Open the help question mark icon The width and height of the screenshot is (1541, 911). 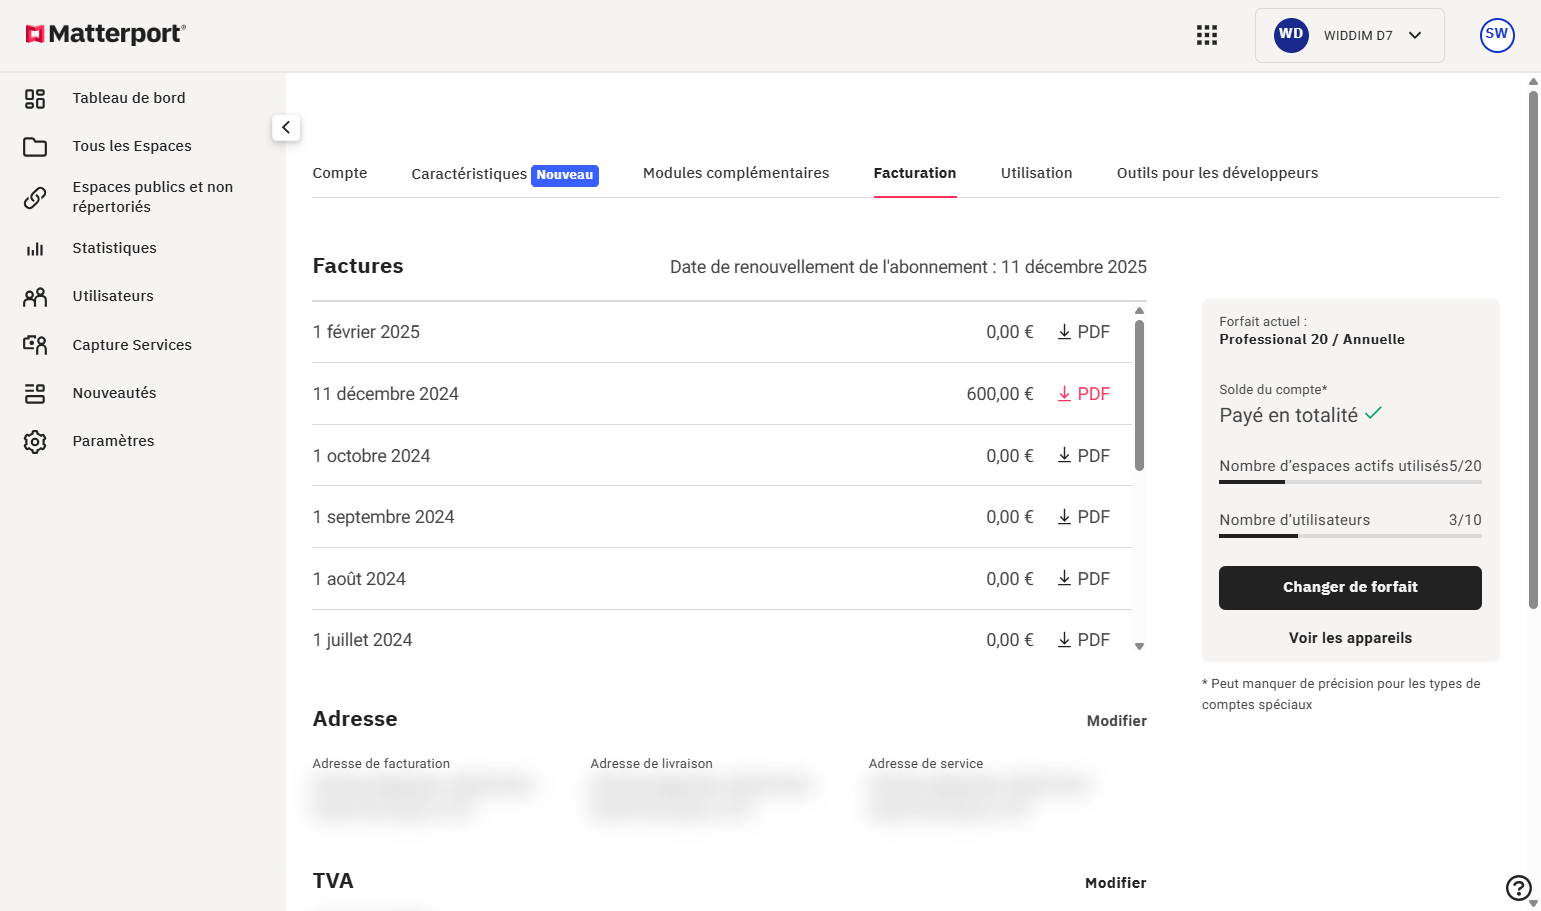click(1518, 887)
